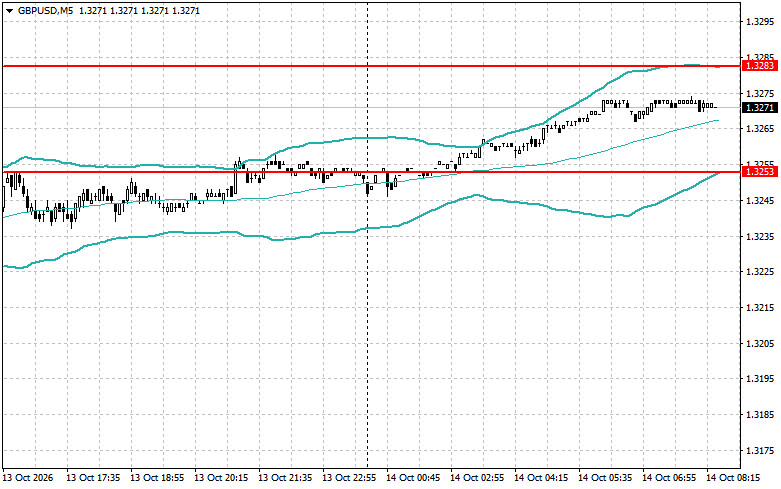
Task: Click the 1.3265 price scale value
Action: click(760, 128)
